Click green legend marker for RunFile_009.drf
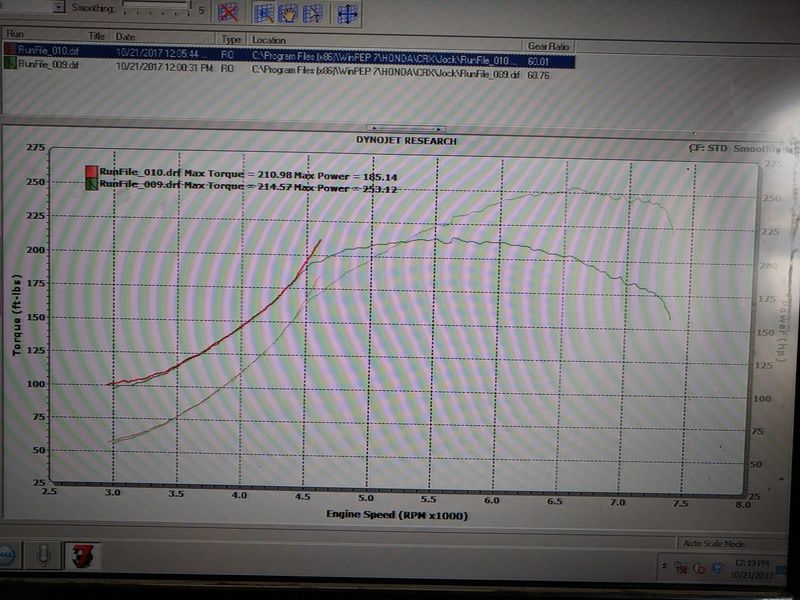Image resolution: width=800 pixels, height=600 pixels. pos(91,184)
